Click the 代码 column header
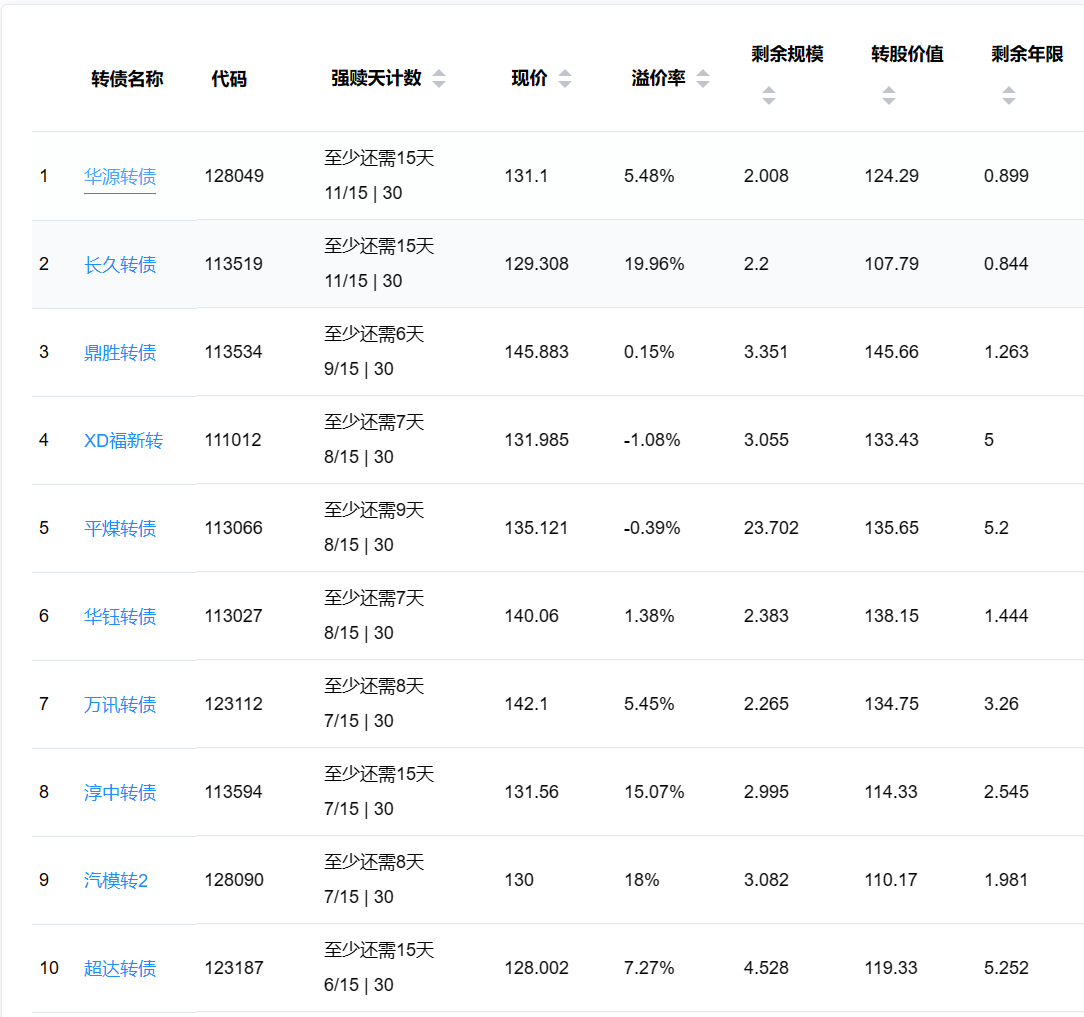This screenshot has width=1084, height=1017. point(229,79)
